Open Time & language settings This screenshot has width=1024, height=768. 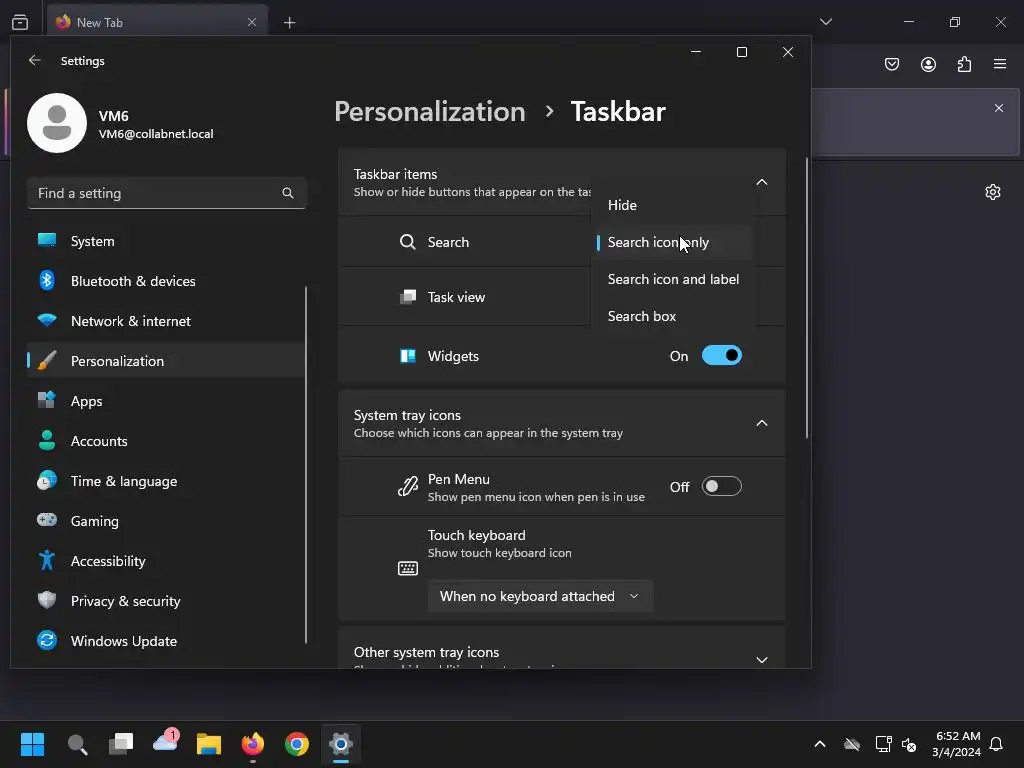pyautogui.click(x=166, y=481)
